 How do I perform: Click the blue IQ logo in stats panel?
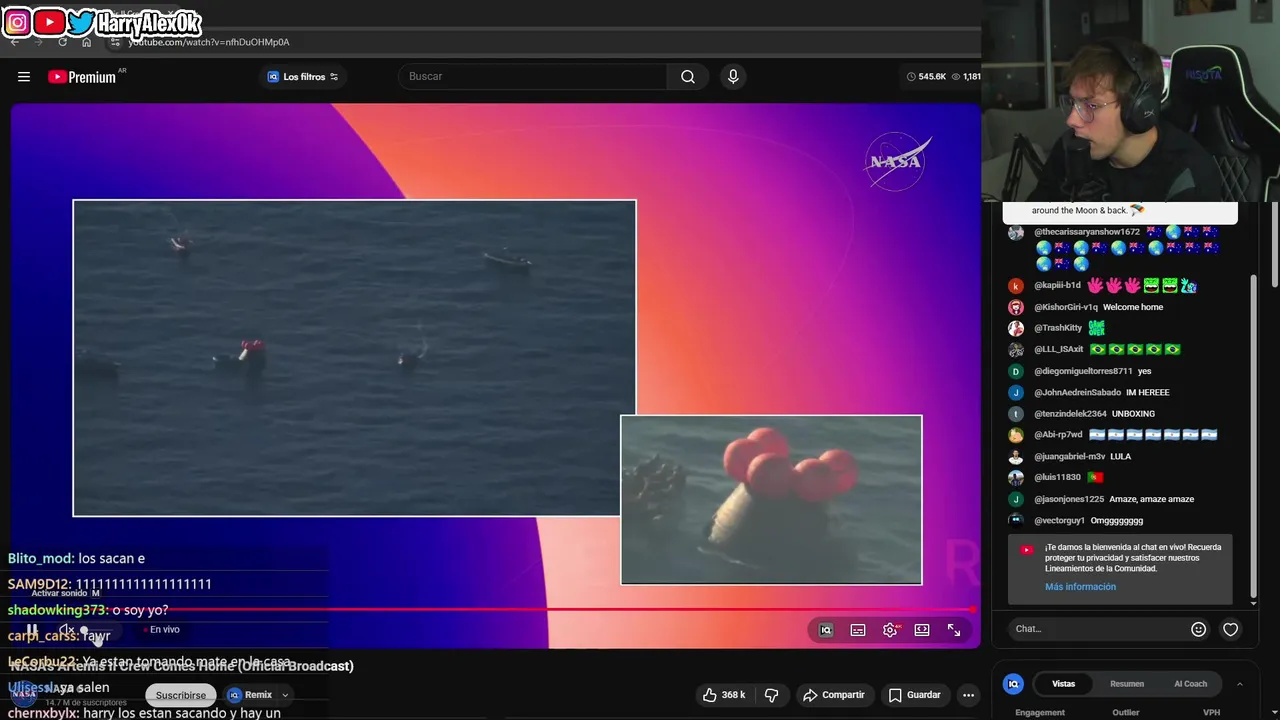[x=1013, y=684]
